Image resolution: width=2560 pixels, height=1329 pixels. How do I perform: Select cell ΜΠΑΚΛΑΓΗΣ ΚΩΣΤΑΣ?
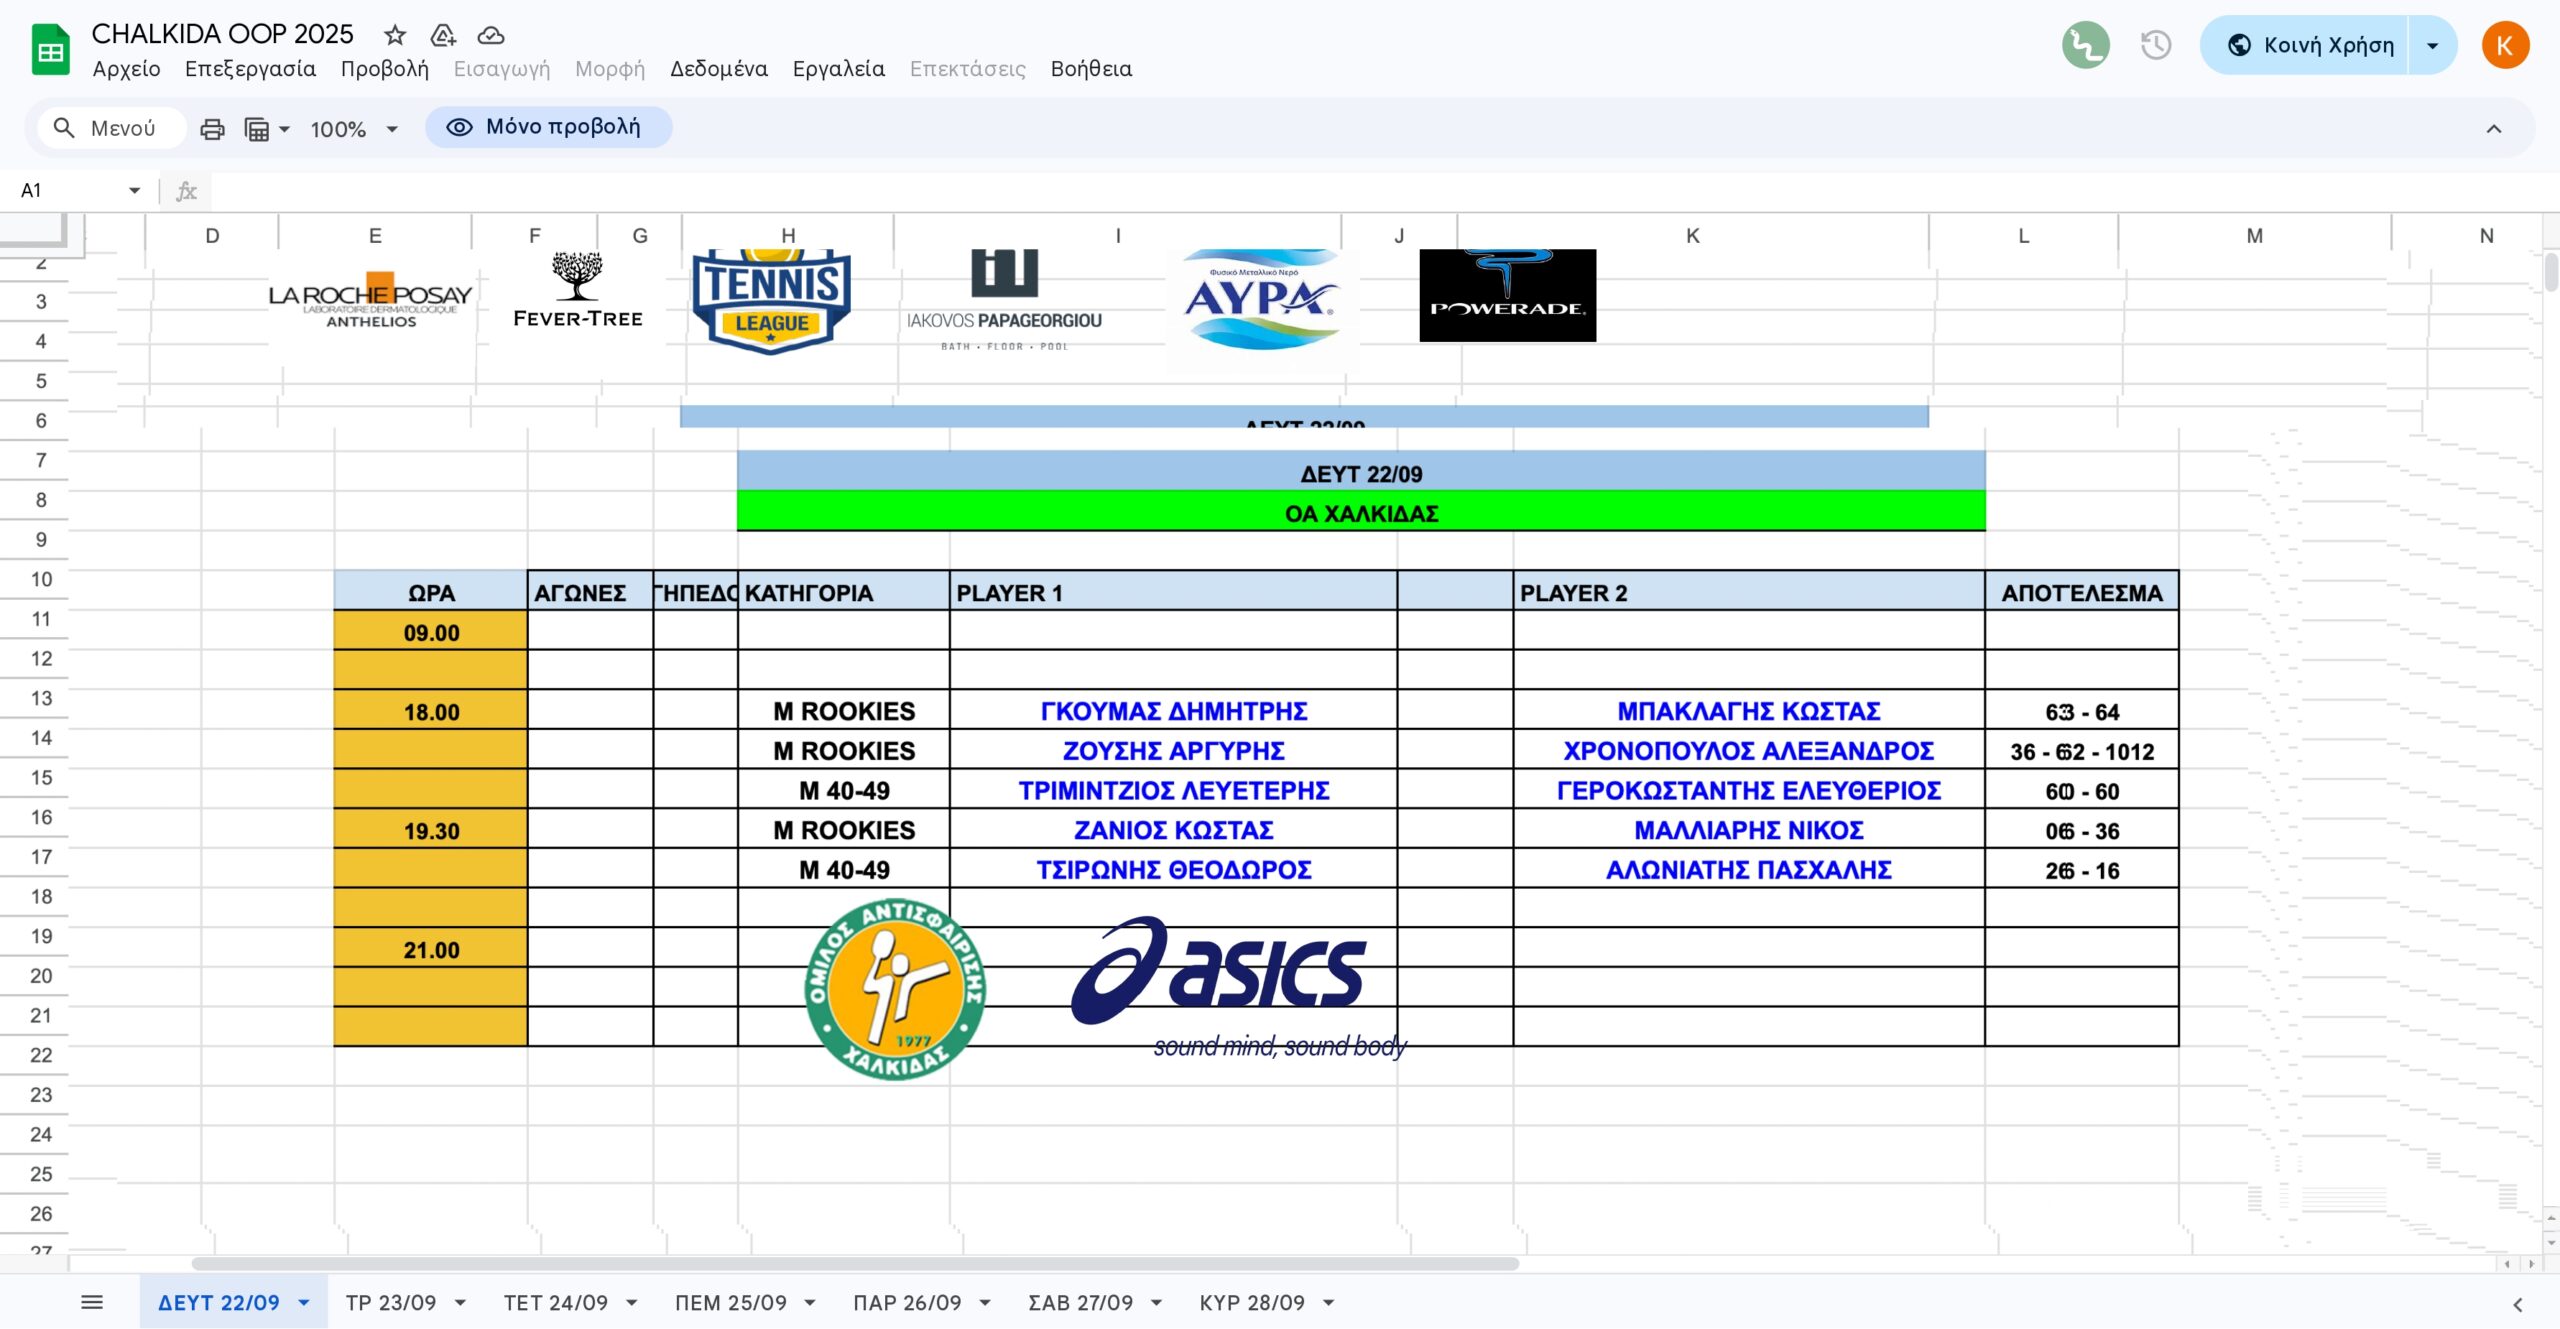pyautogui.click(x=1748, y=710)
